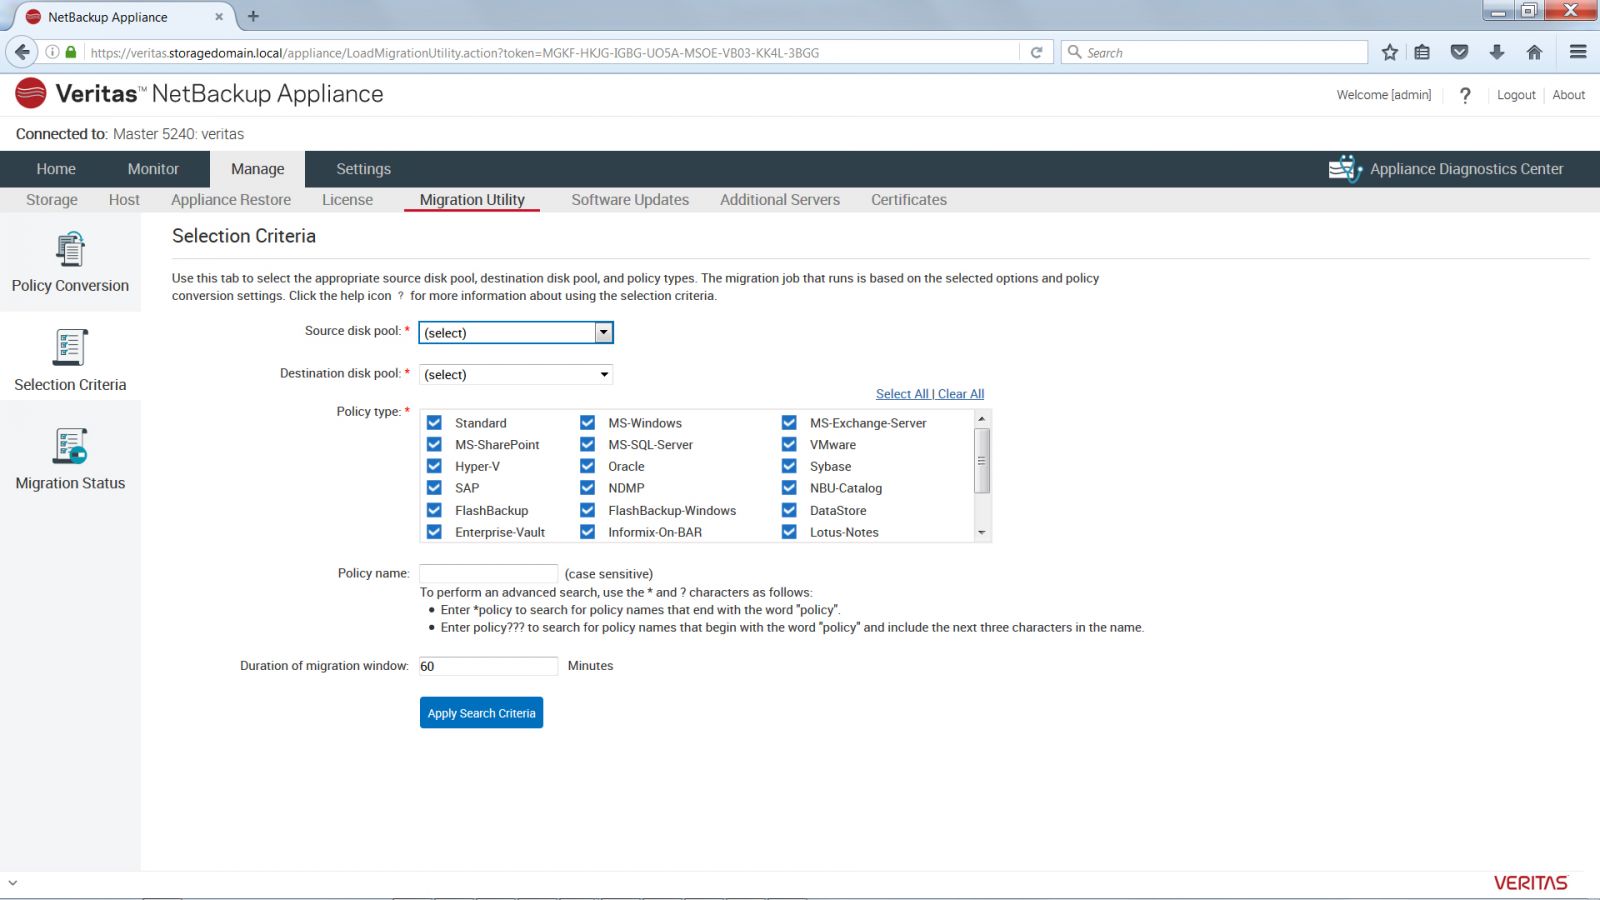Click the help question mark icon
Viewport: 1600px width, 900px height.
(1465, 95)
